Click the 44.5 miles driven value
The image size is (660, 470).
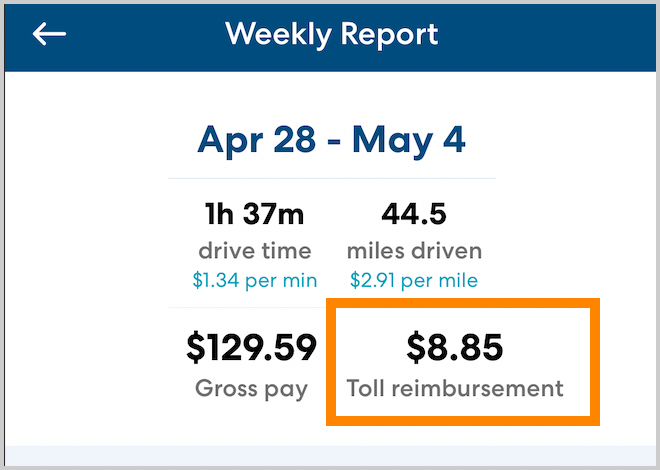415,214
